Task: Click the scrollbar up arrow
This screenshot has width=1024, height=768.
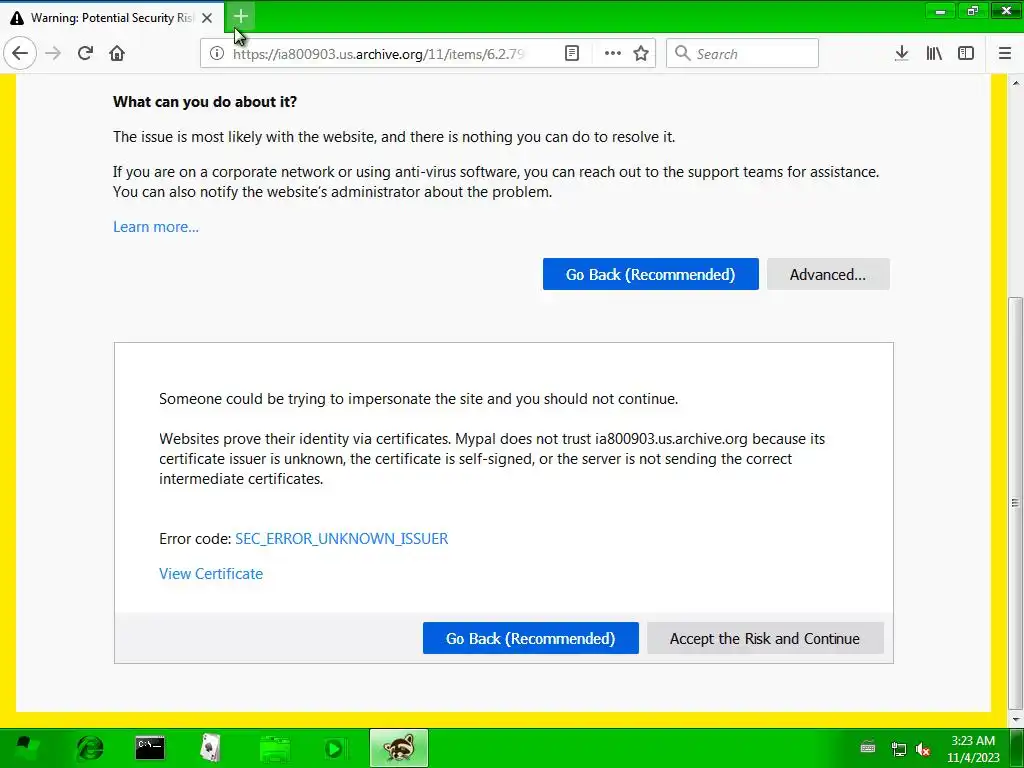Action: pos(1016,83)
